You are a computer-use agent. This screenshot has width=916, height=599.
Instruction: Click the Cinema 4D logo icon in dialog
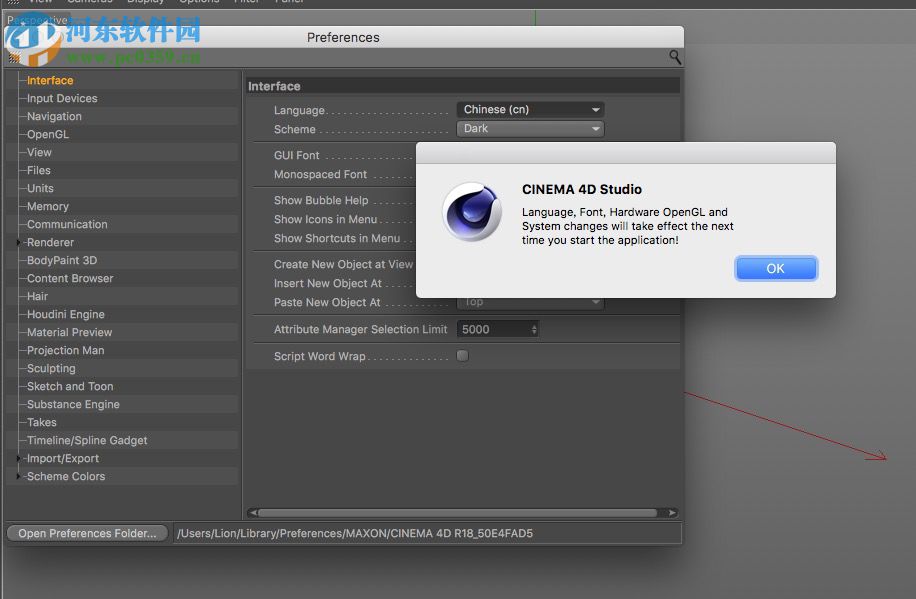coord(472,212)
